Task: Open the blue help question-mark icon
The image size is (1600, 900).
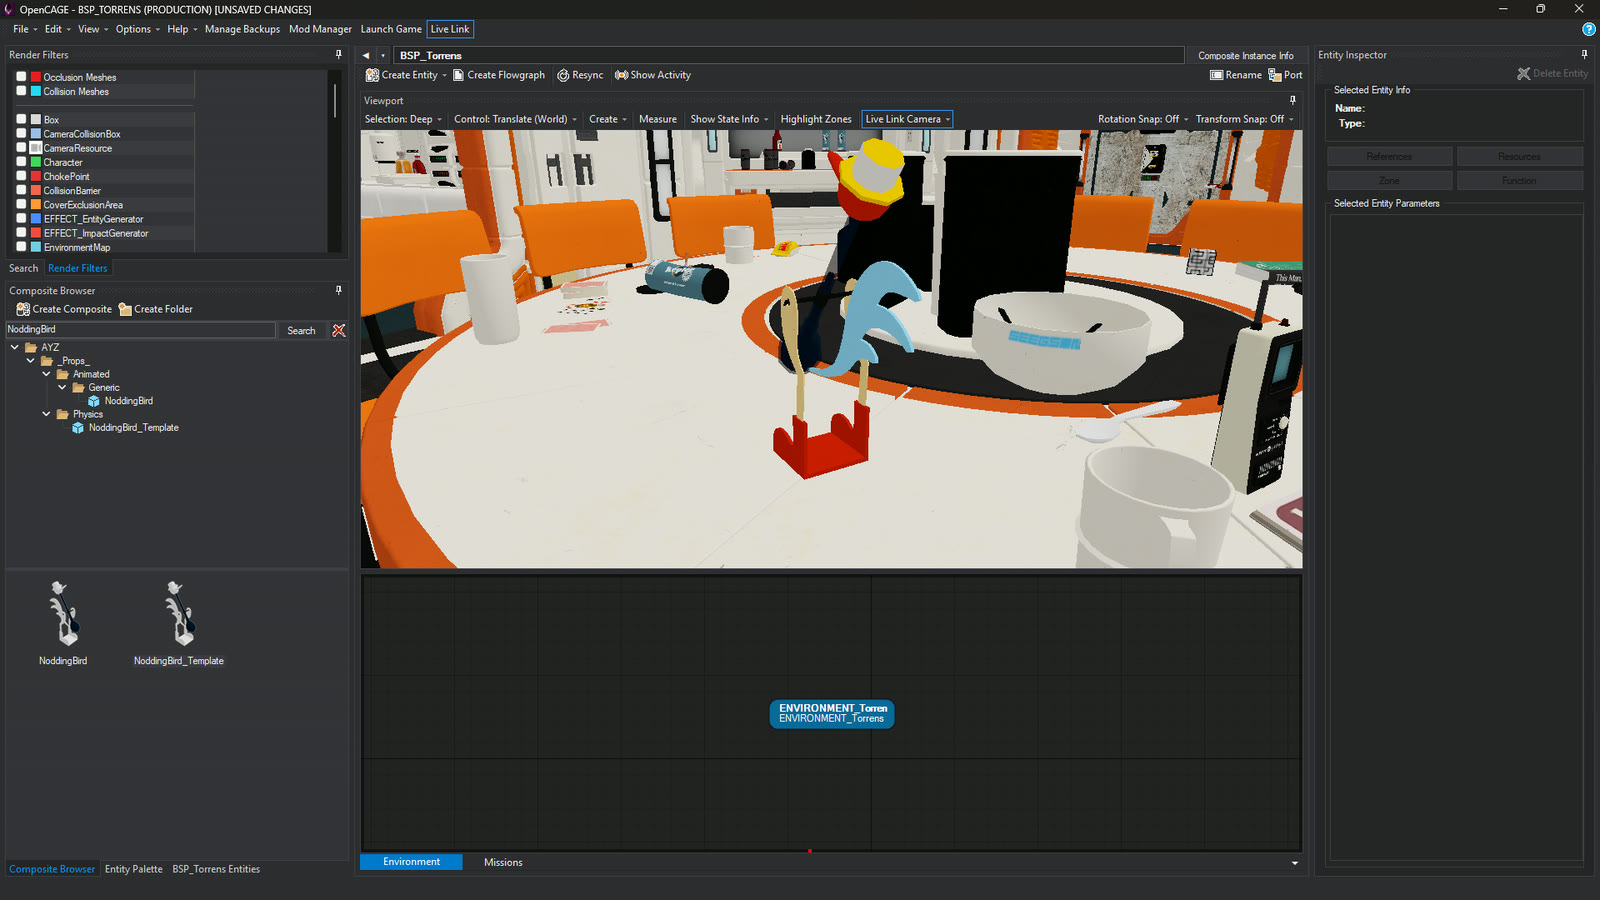Action: [x=1588, y=29]
